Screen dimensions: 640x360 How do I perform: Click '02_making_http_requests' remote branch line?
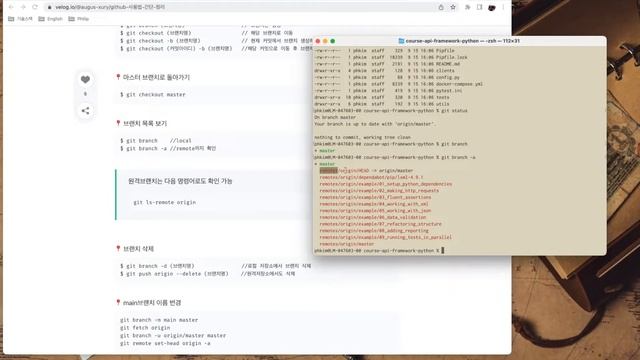click(379, 191)
